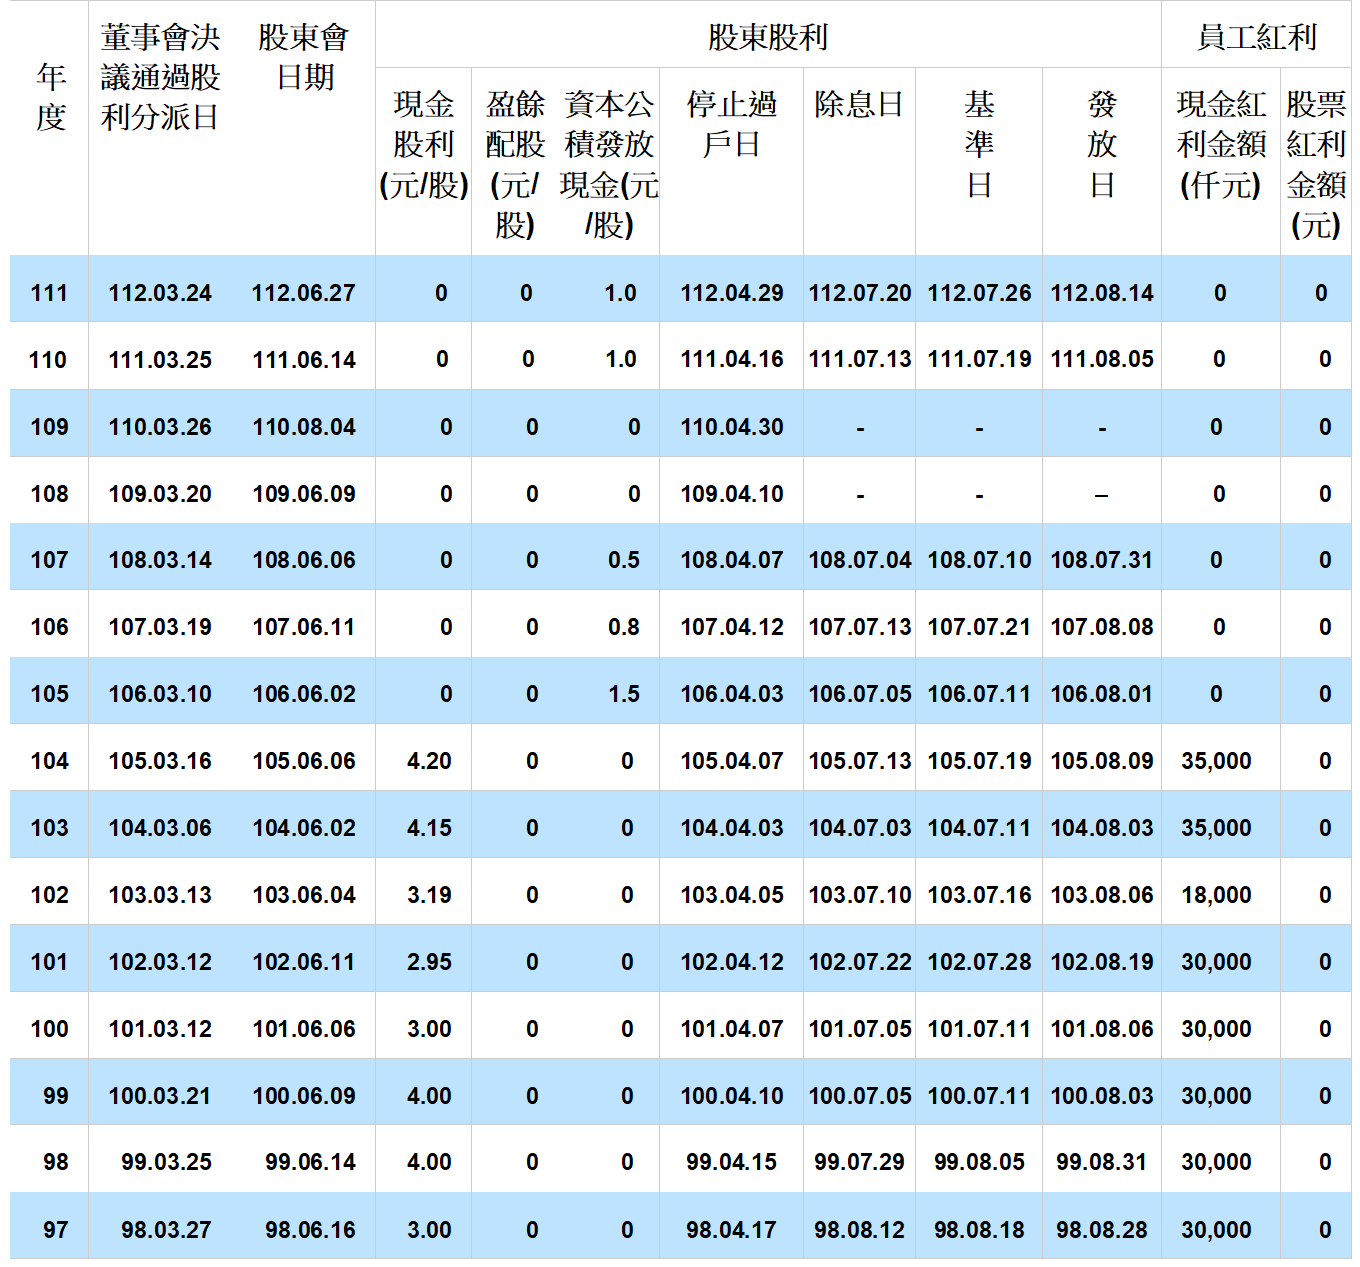Select cash bonus amount 18,000
The image size is (1360, 1267).
[1216, 895]
